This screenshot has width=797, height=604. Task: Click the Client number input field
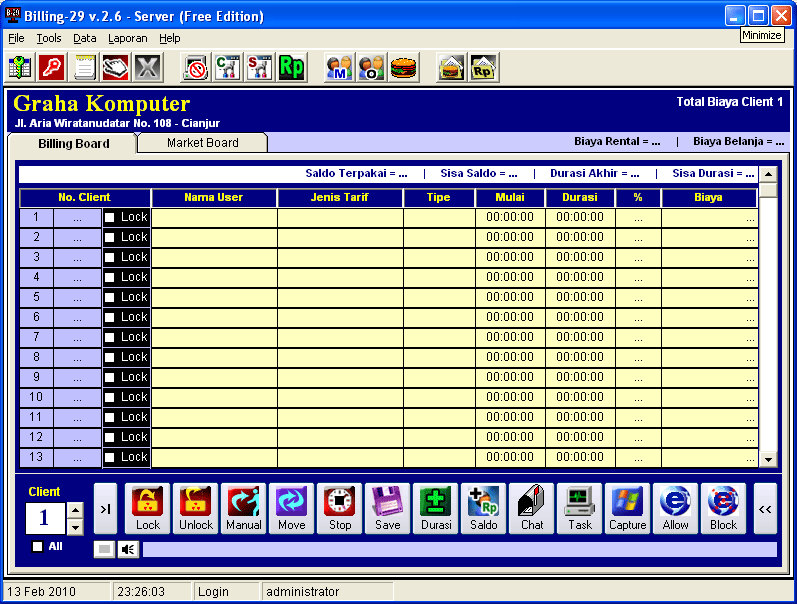[45, 518]
